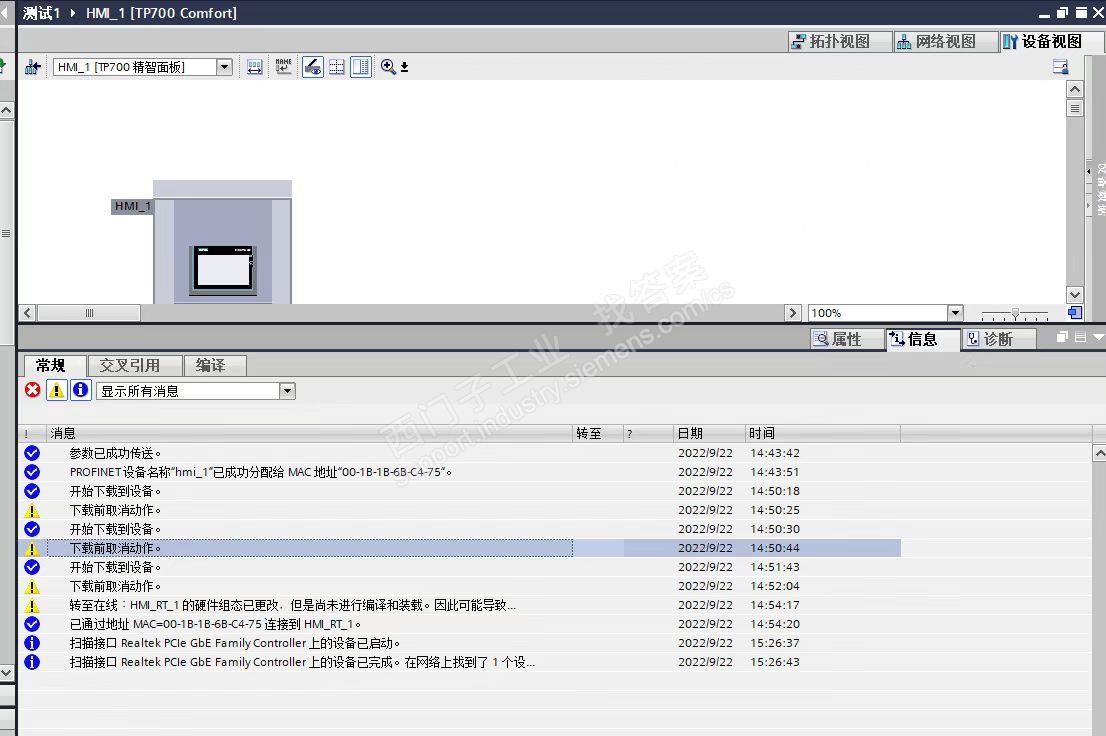Click warning icon of 14:52:04 row

click(32, 586)
